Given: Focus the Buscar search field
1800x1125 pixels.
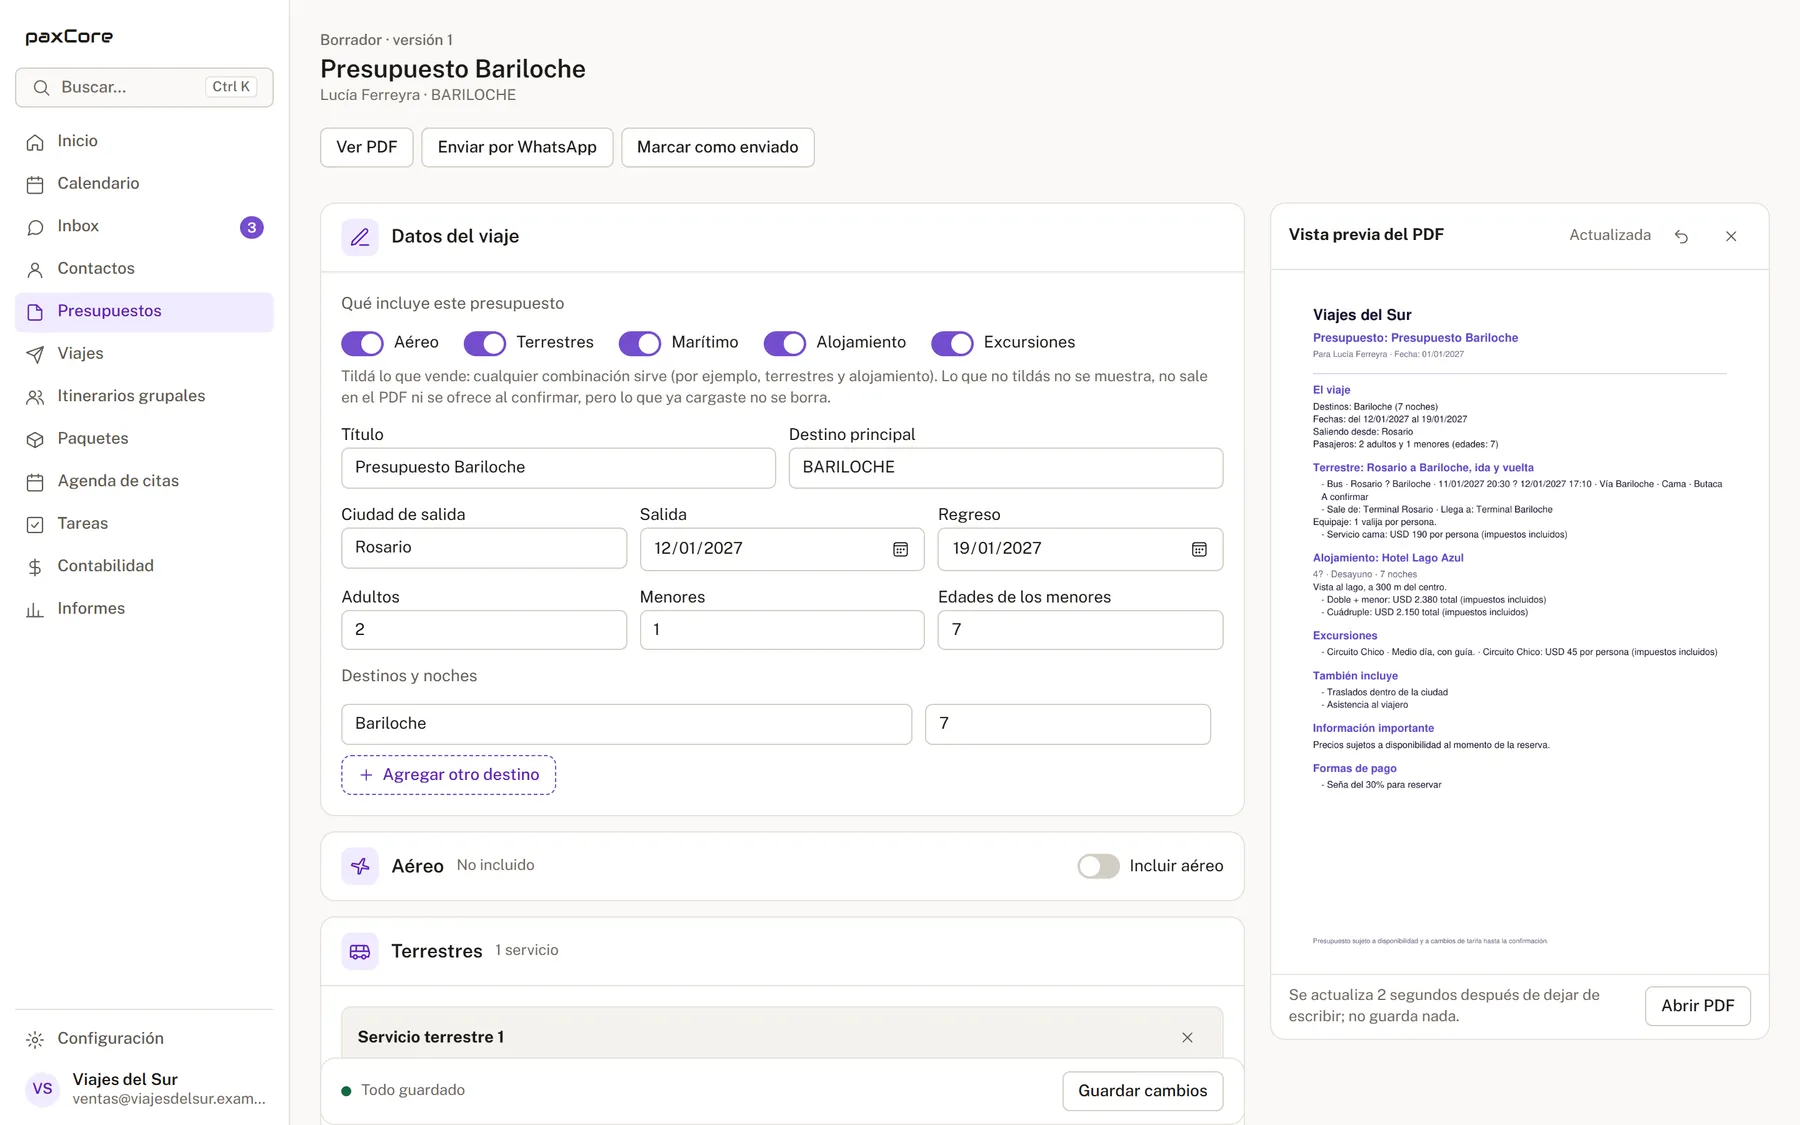Looking at the screenshot, I should [x=144, y=87].
